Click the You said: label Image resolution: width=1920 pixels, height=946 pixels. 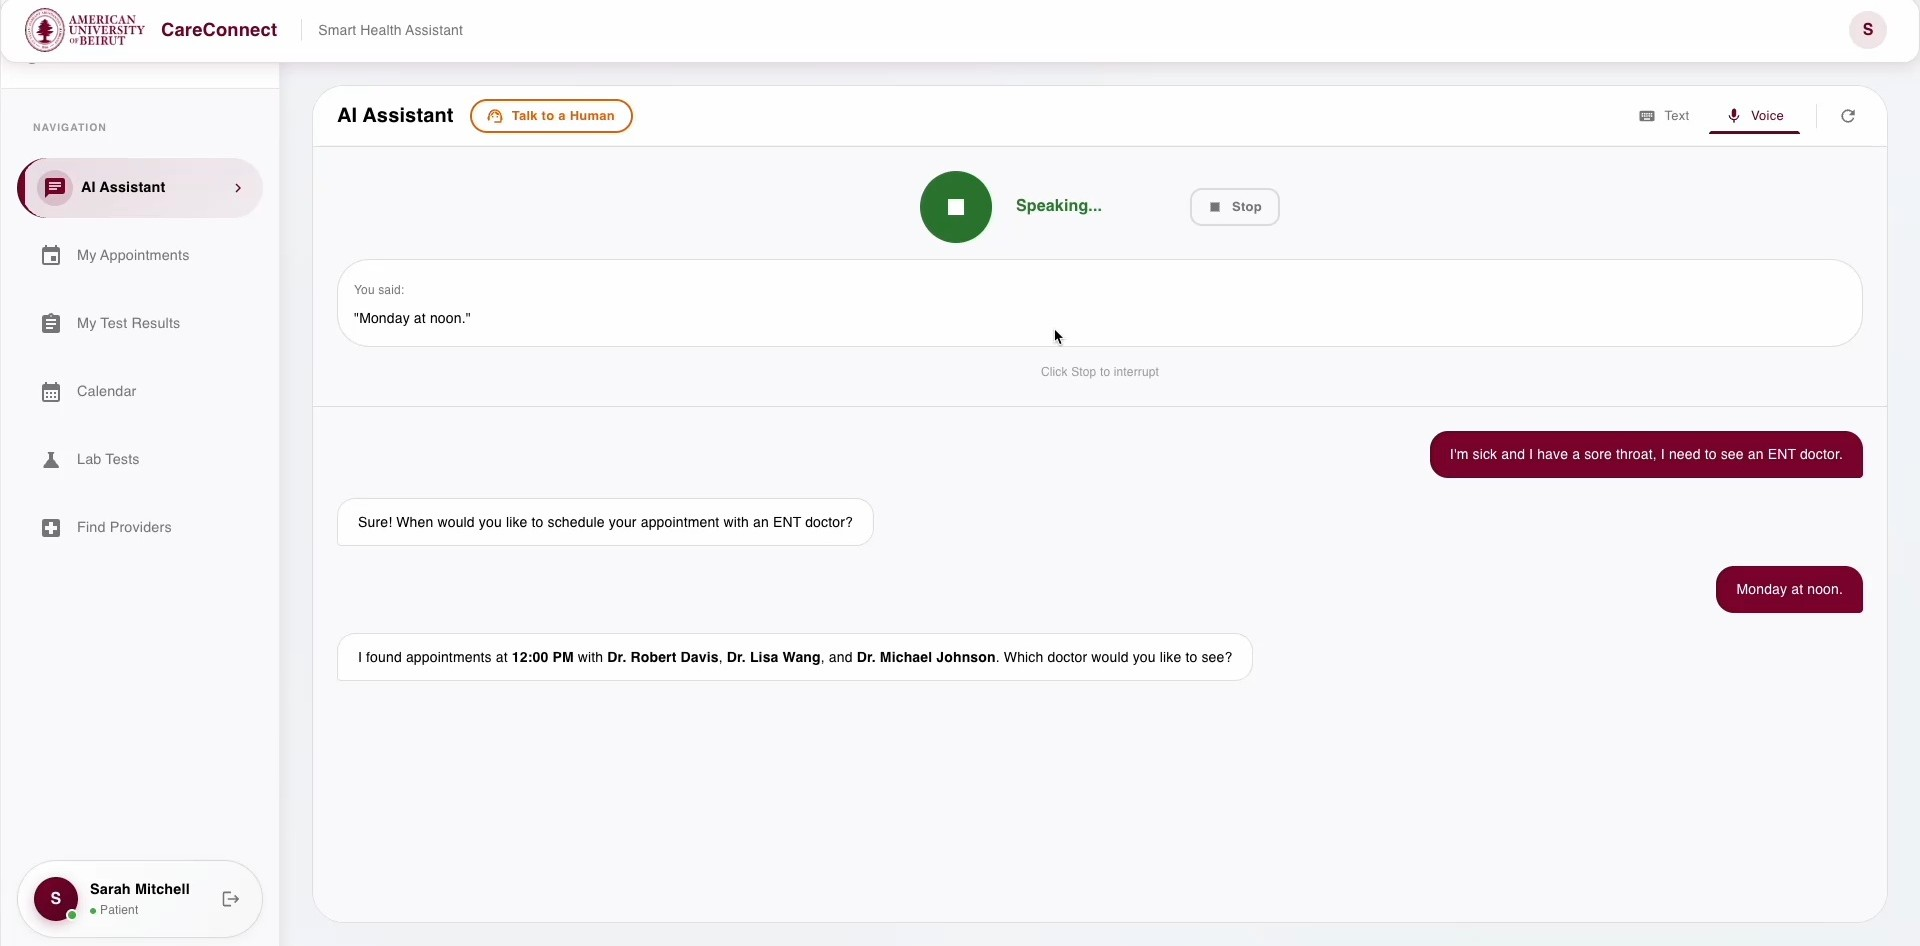click(379, 290)
